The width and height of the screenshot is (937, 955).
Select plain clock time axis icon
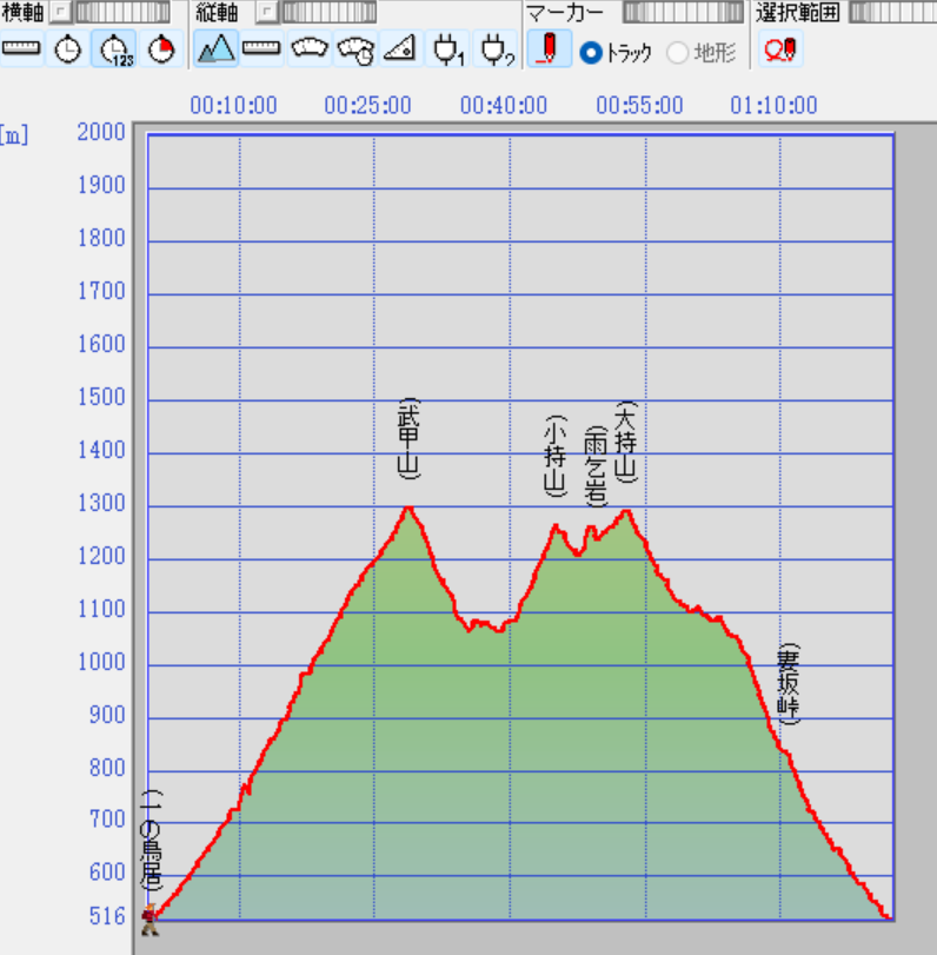tap(68, 49)
